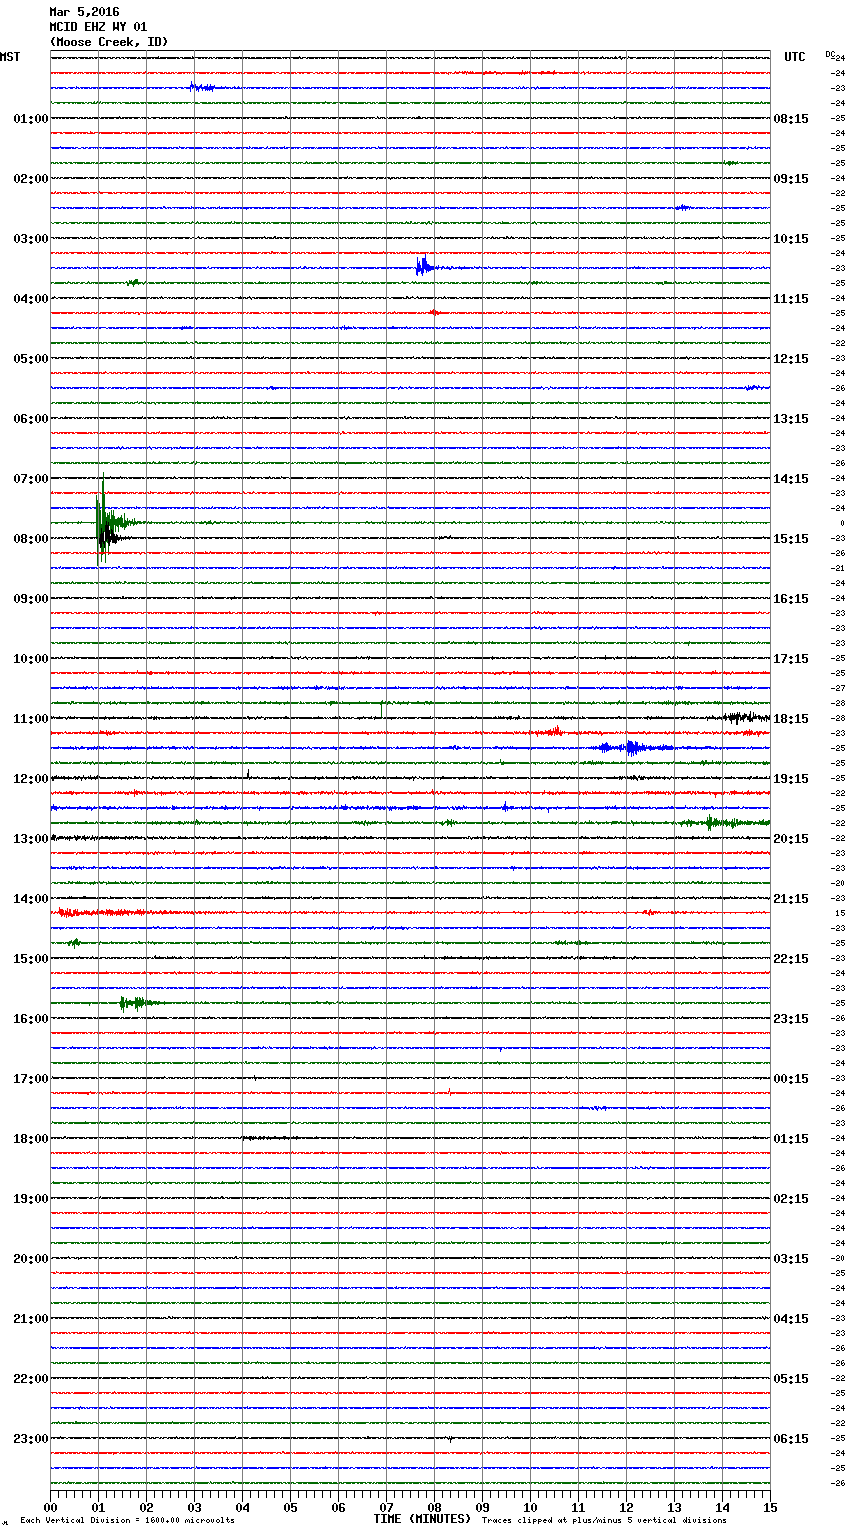Click the 06:15 UTC time label

coord(791,1439)
